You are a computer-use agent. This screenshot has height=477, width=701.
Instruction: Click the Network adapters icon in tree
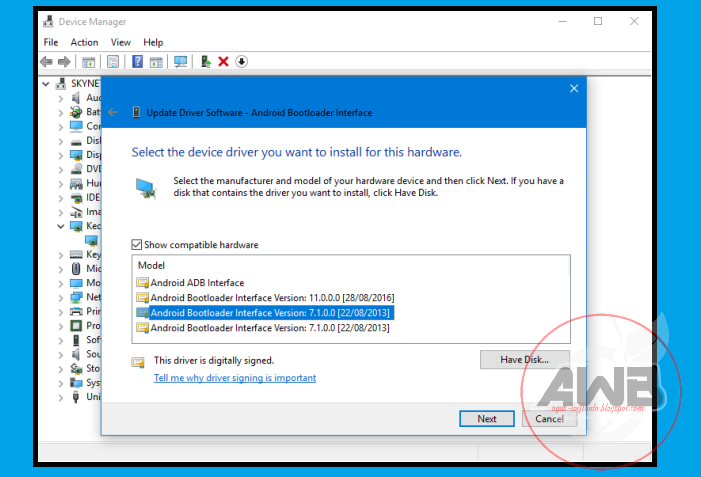pos(76,297)
